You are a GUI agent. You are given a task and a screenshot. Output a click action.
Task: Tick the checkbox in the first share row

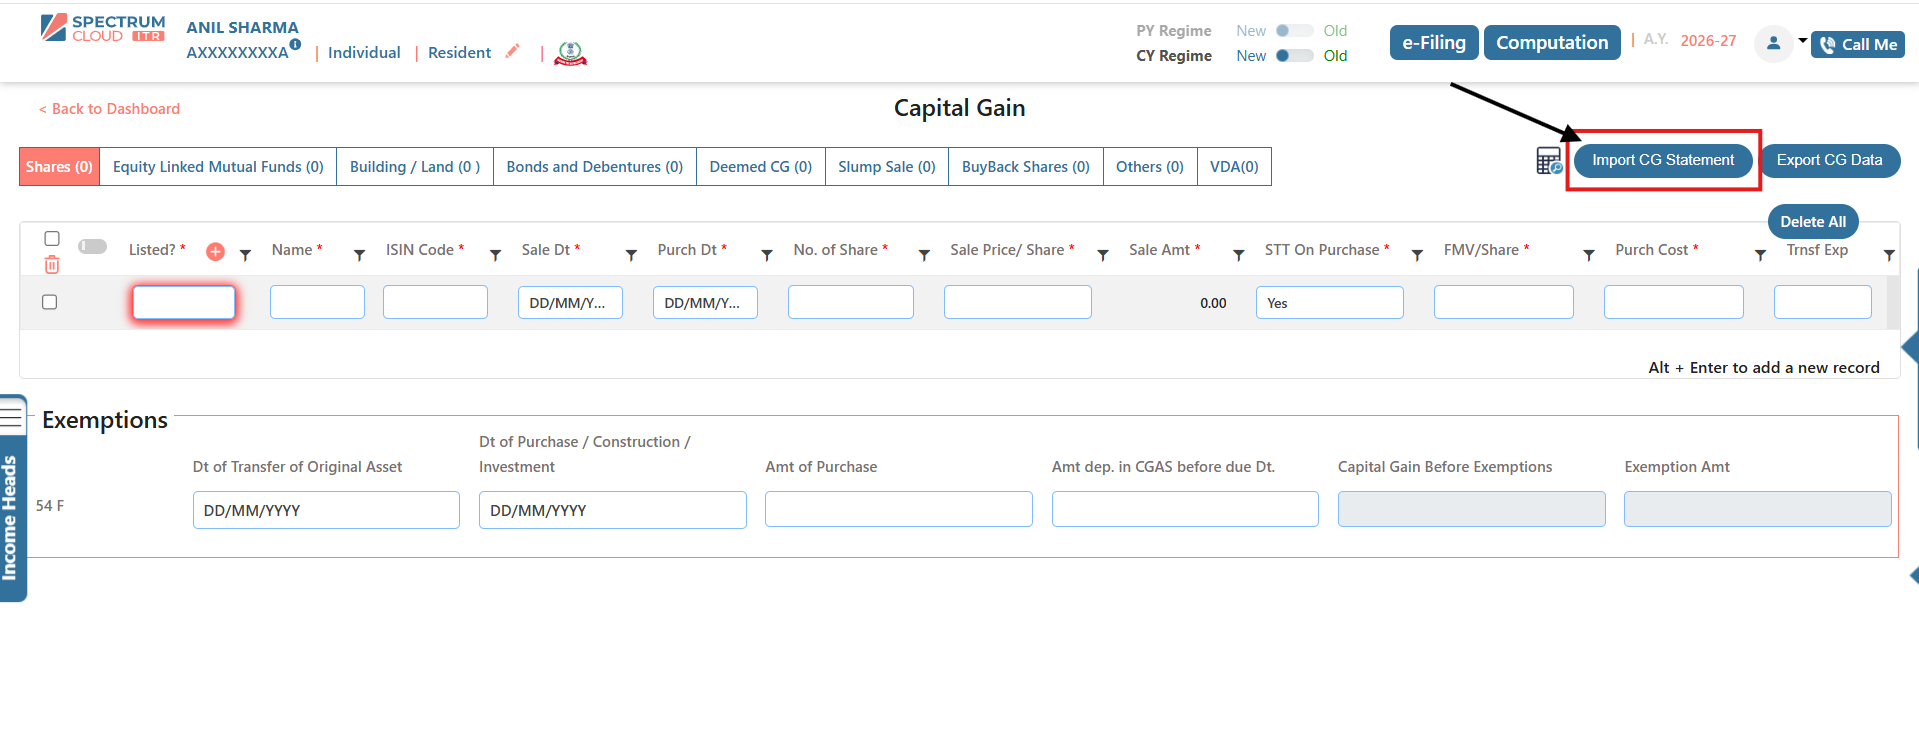(x=50, y=302)
